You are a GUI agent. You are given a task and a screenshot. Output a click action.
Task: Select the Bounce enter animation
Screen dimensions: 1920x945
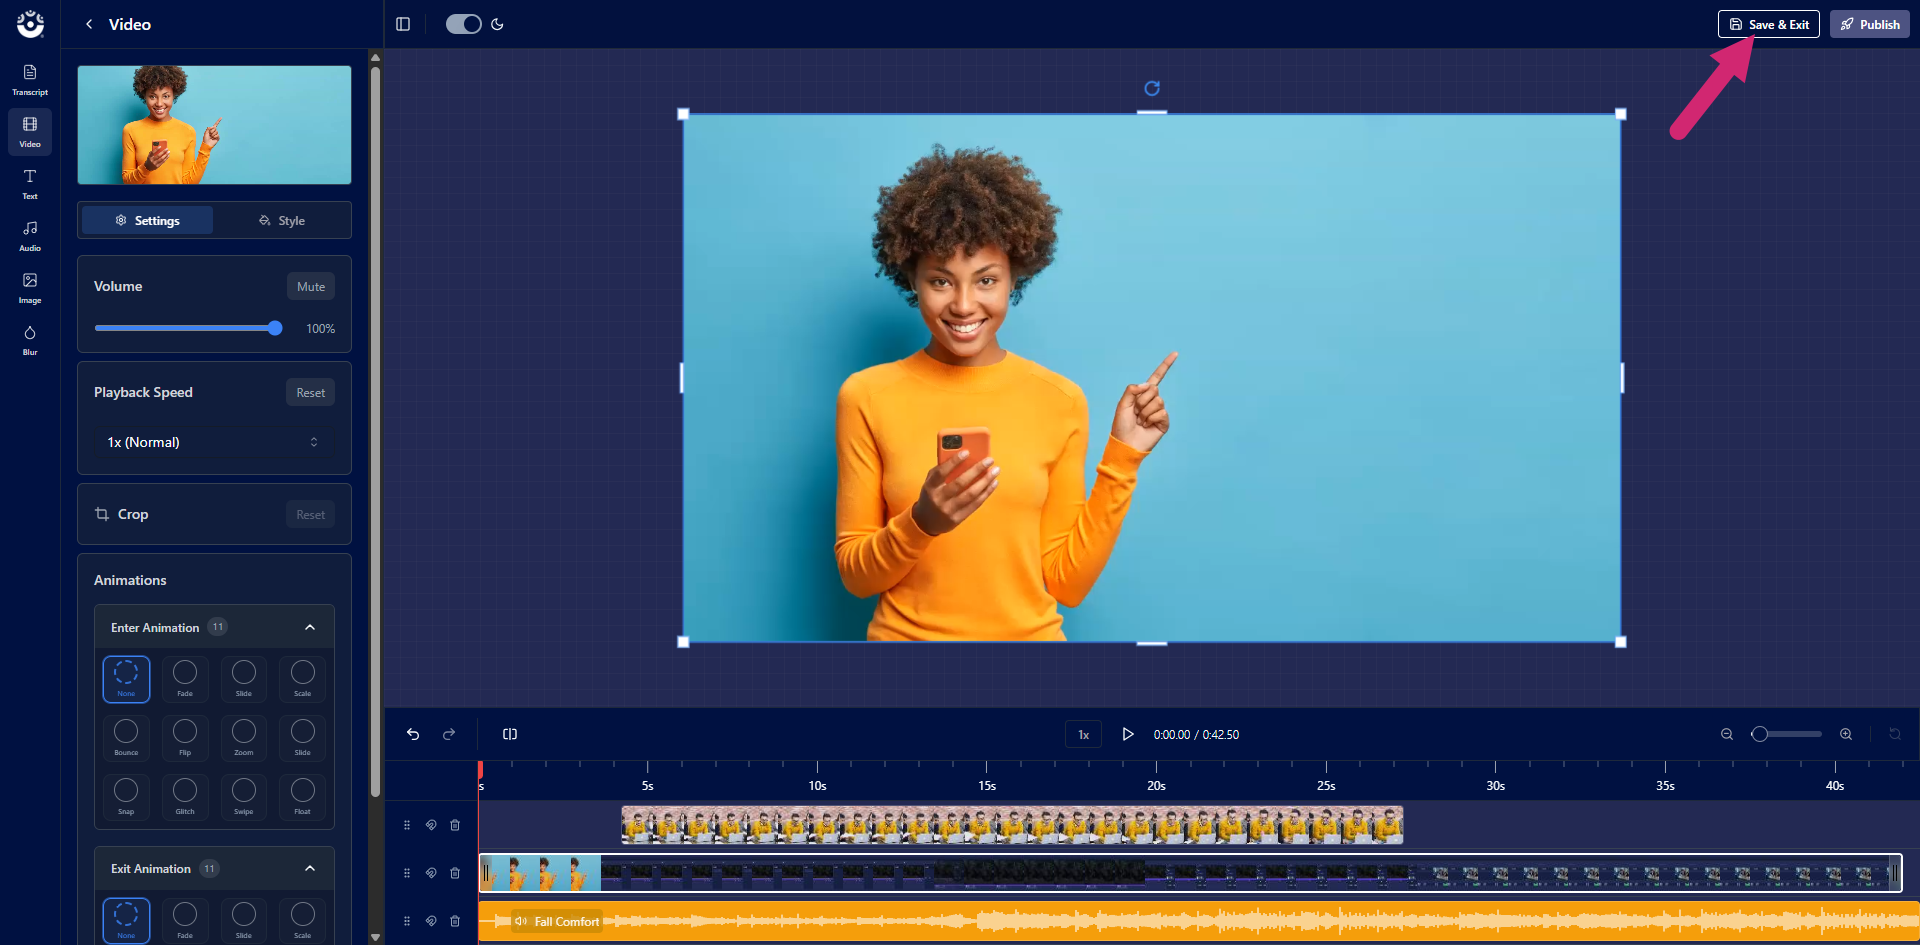126,738
